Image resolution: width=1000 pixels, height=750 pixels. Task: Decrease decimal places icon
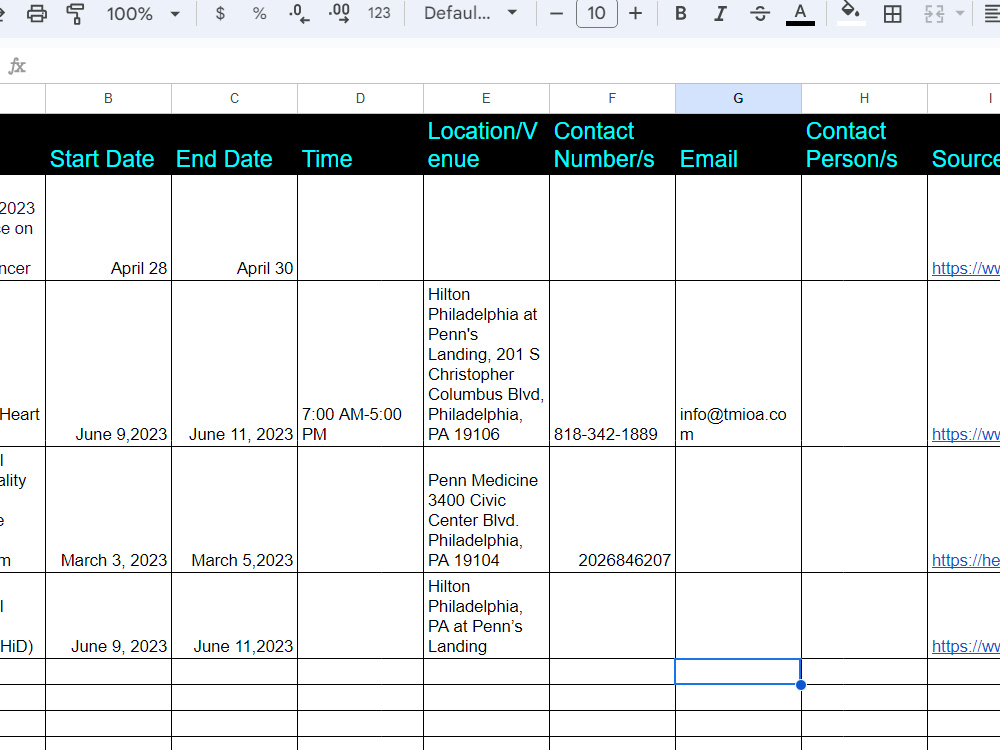tap(298, 13)
